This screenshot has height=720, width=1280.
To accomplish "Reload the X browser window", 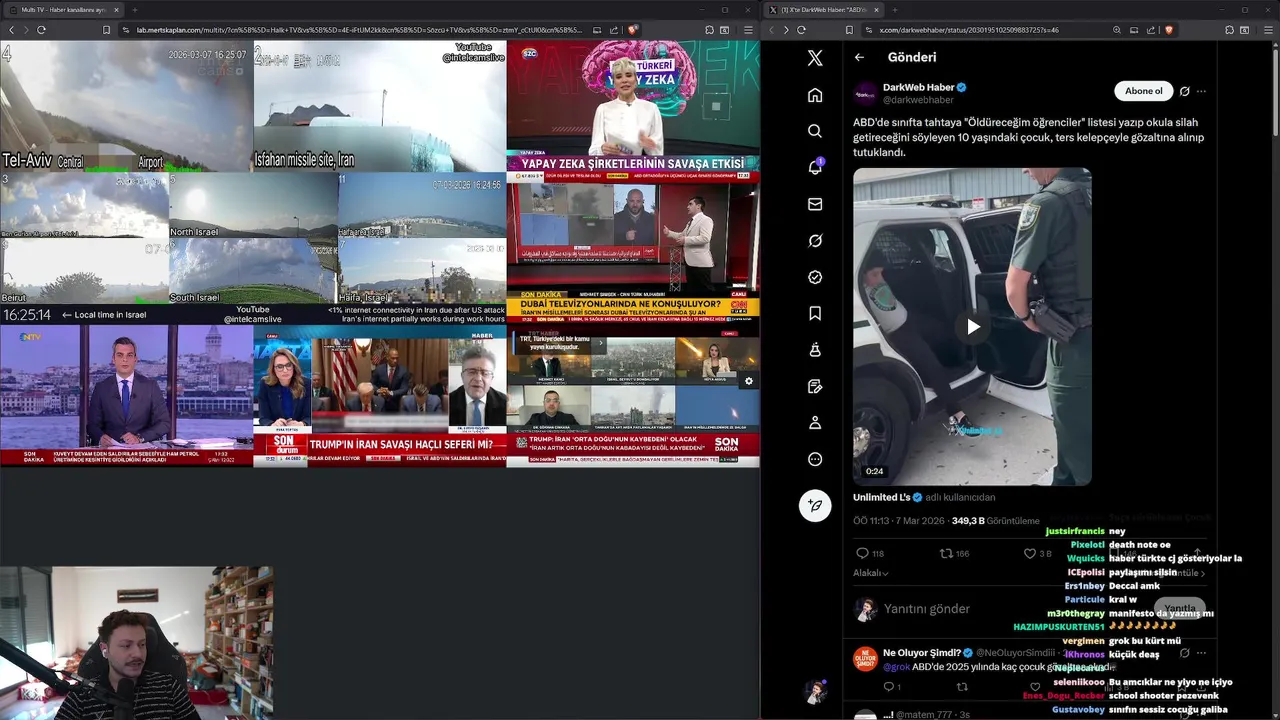I will [x=801, y=30].
